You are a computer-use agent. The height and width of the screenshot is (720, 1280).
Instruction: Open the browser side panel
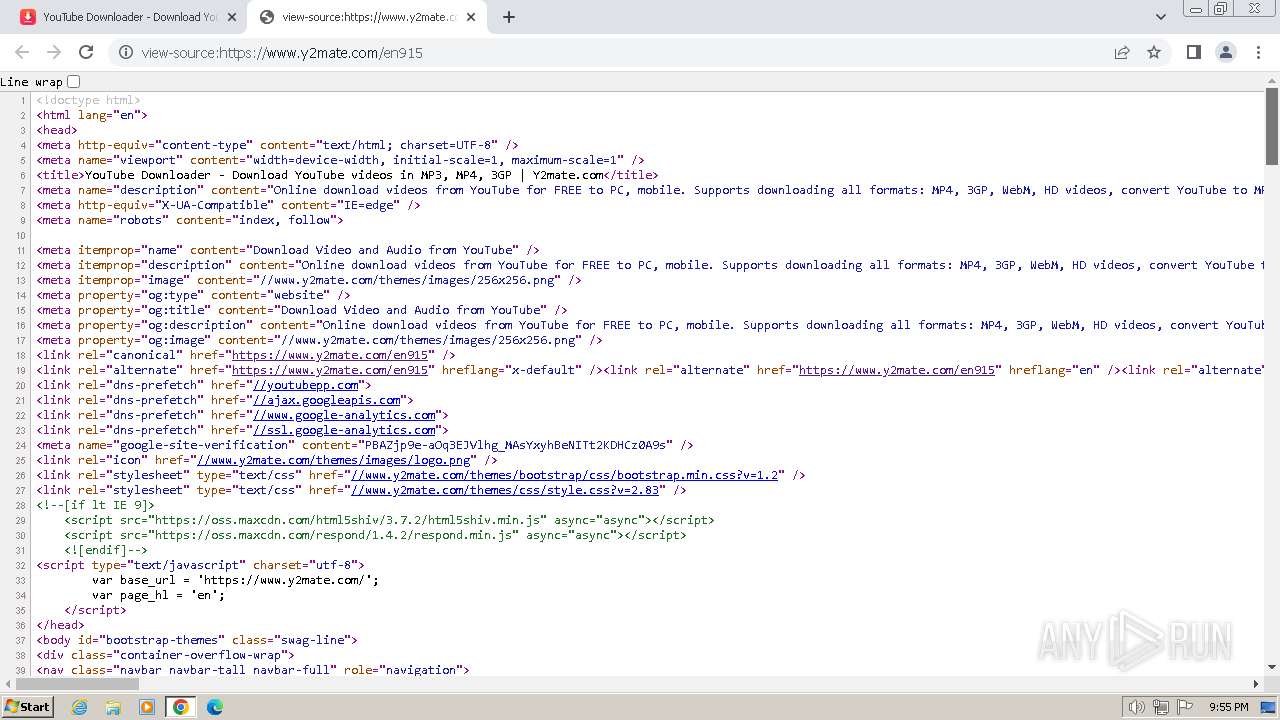[x=1193, y=52]
